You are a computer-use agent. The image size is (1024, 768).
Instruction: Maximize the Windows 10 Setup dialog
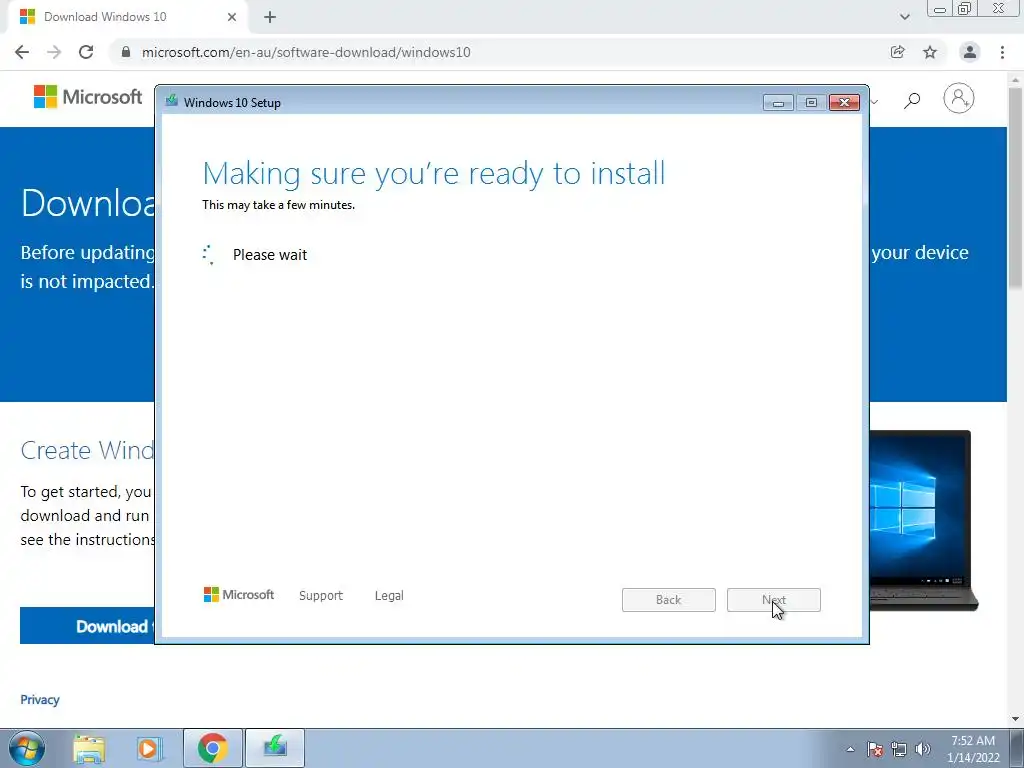tap(811, 103)
